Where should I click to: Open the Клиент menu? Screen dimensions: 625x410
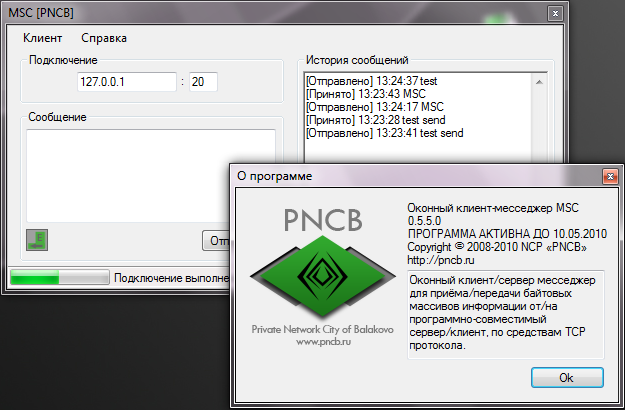pos(42,38)
